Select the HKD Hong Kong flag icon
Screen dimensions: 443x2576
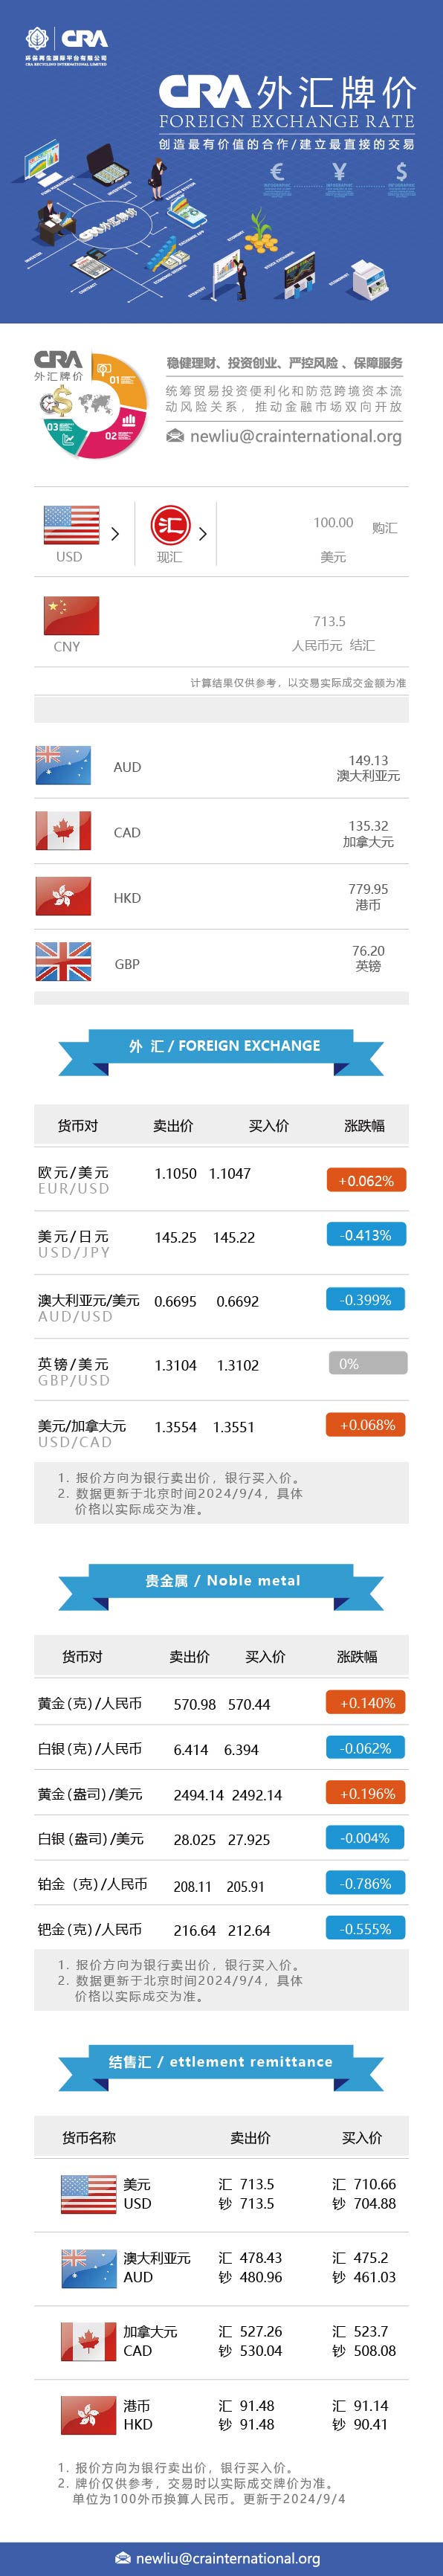[x=63, y=897]
